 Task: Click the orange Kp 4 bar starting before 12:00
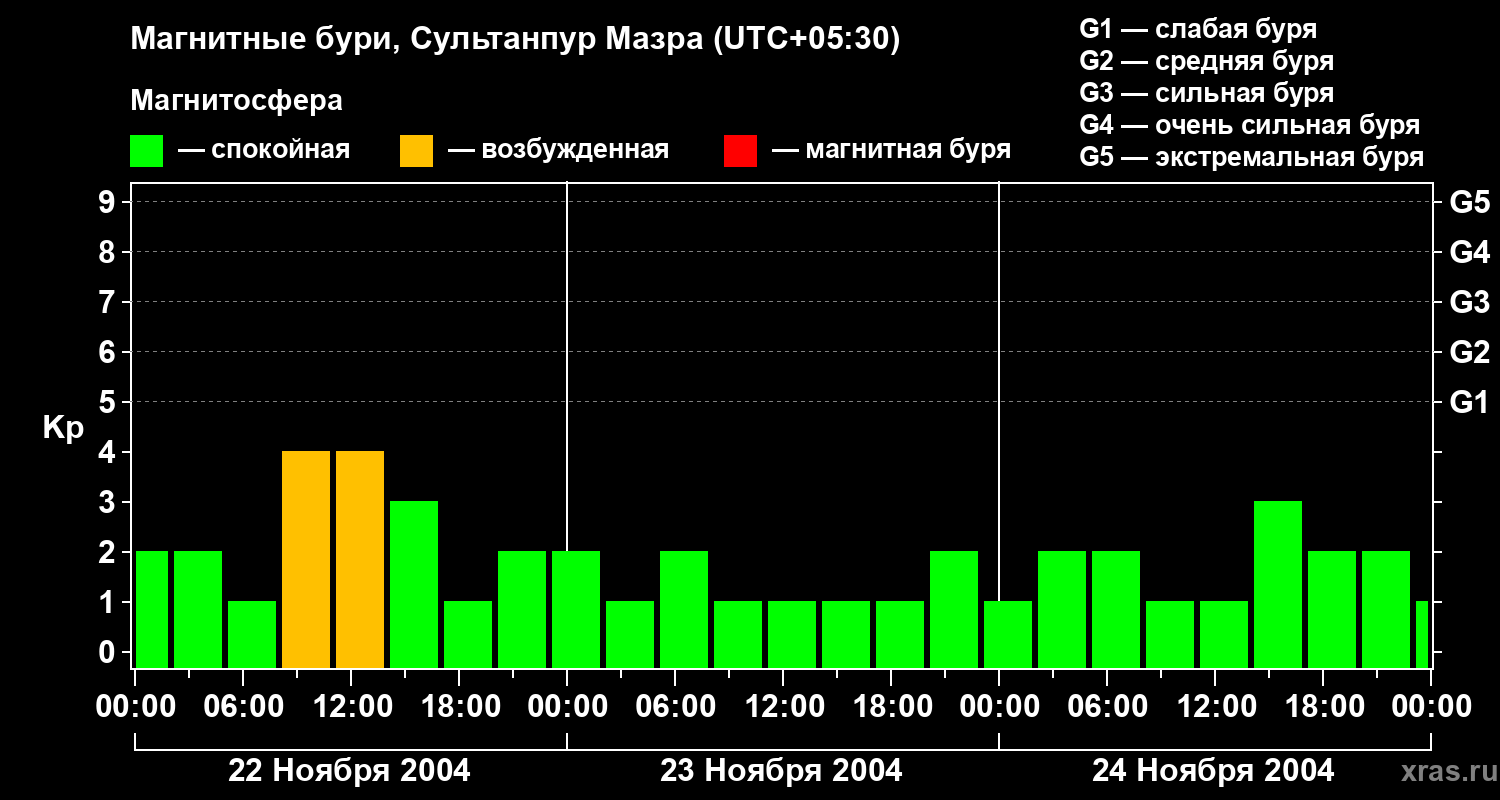point(360,559)
